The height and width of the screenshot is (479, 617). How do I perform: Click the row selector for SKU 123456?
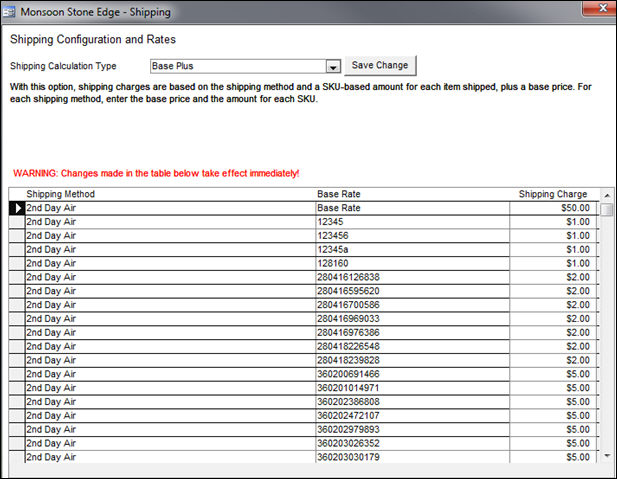[16, 236]
